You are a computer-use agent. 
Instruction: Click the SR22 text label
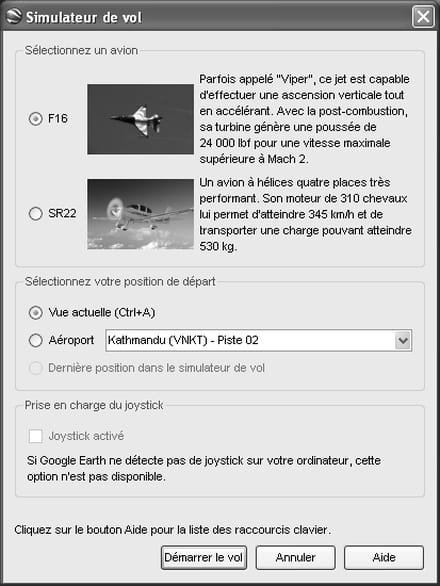click(62, 213)
